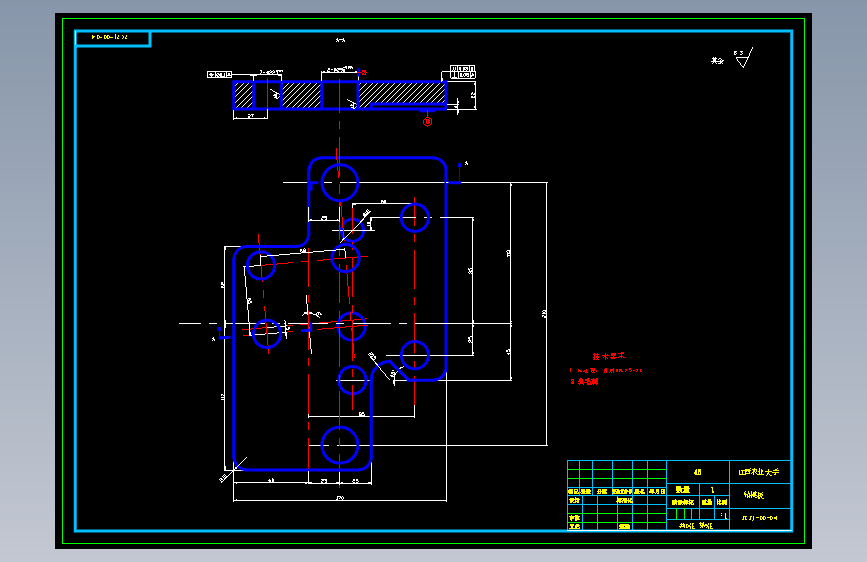Screen dimensions: 867x562
Task: Select the section cut marker on plan view's left
Action: click(x=220, y=335)
